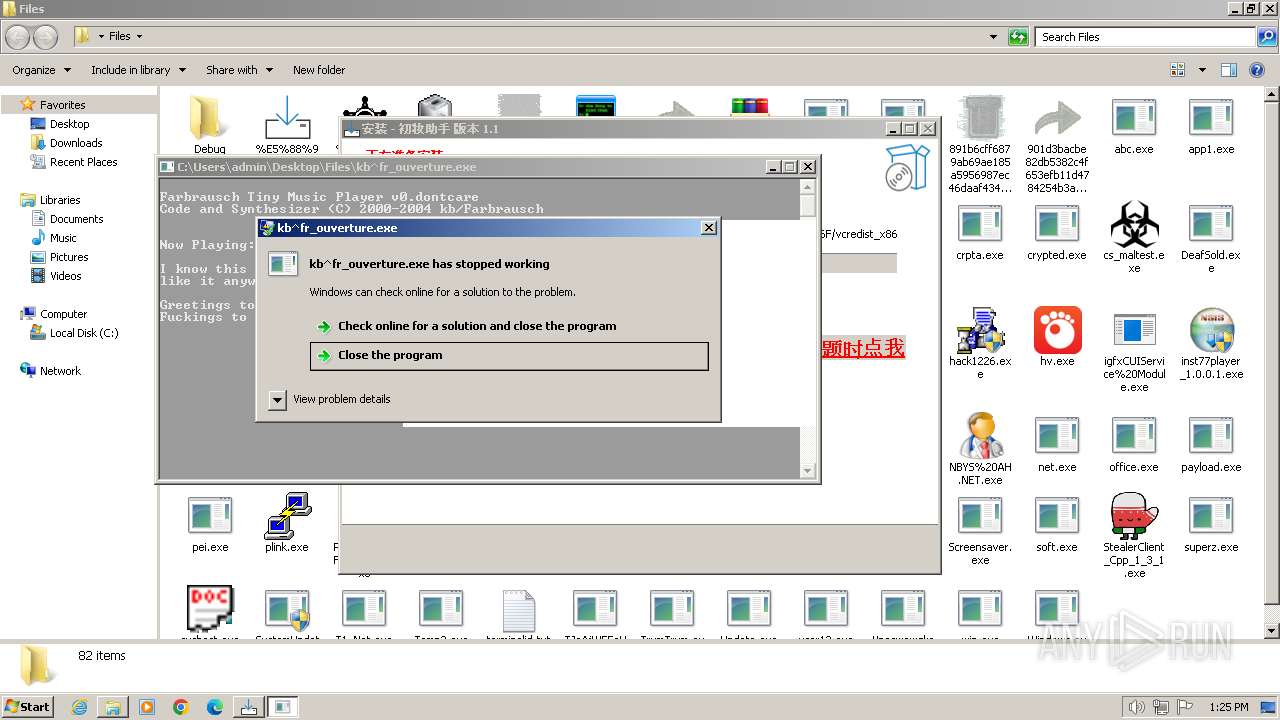The width and height of the screenshot is (1280, 720).
Task: Launch Internet Explorer from taskbar
Action: [x=79, y=707]
